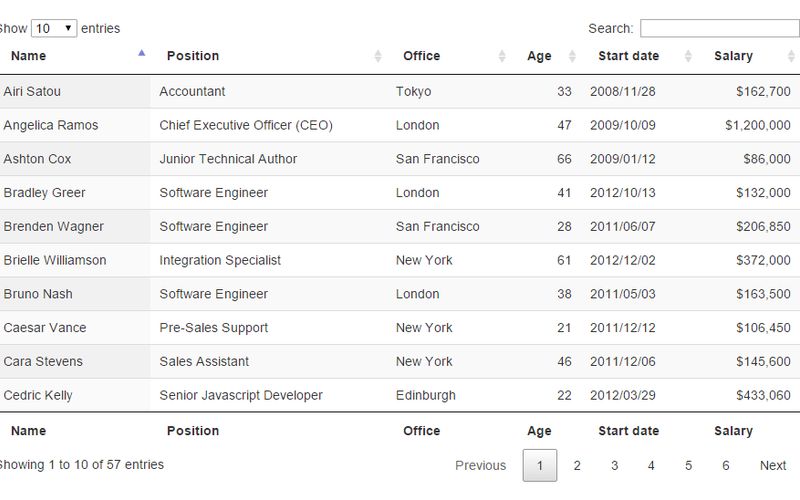
Task: Click the Next pagination button
Action: click(773, 465)
